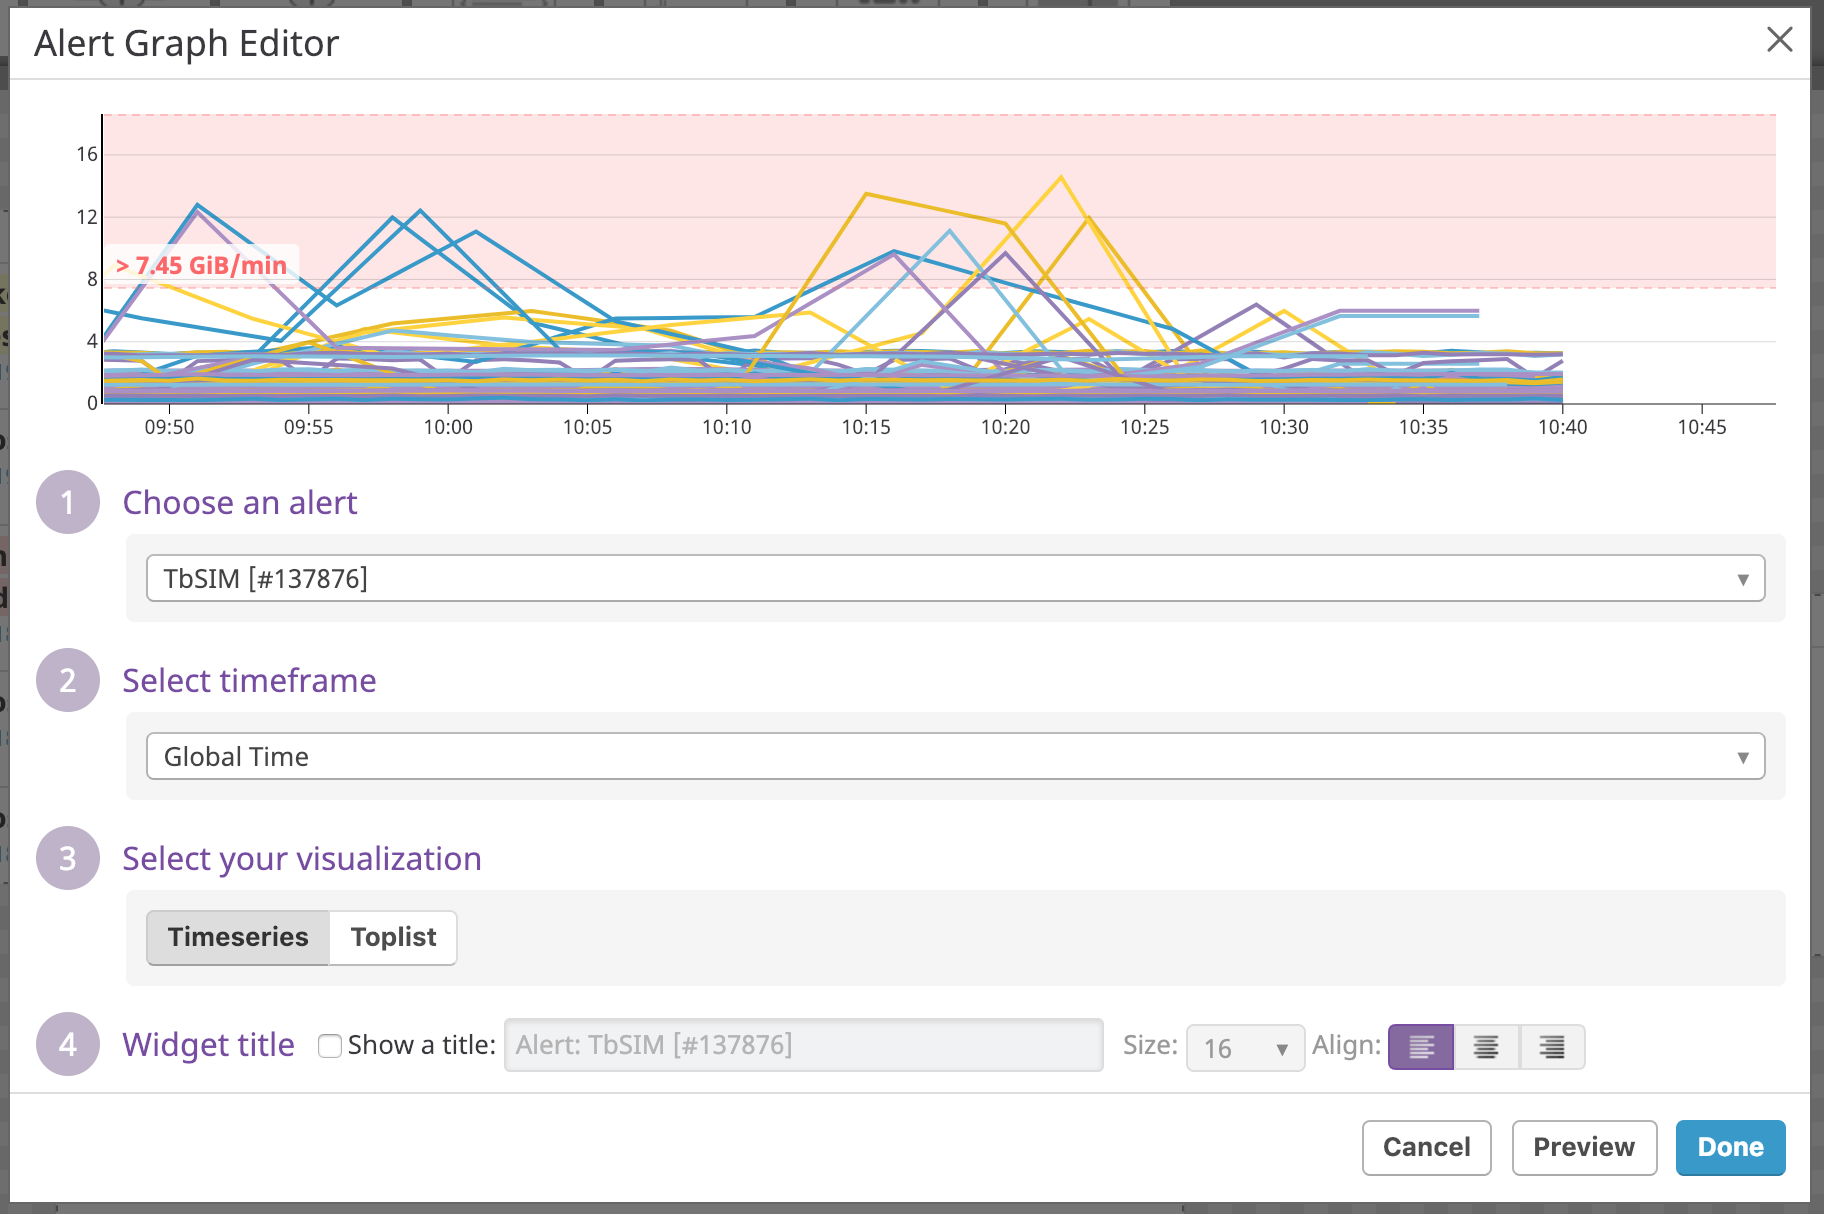This screenshot has width=1824, height=1214.
Task: Click the step 3 circle icon
Action: [x=67, y=858]
